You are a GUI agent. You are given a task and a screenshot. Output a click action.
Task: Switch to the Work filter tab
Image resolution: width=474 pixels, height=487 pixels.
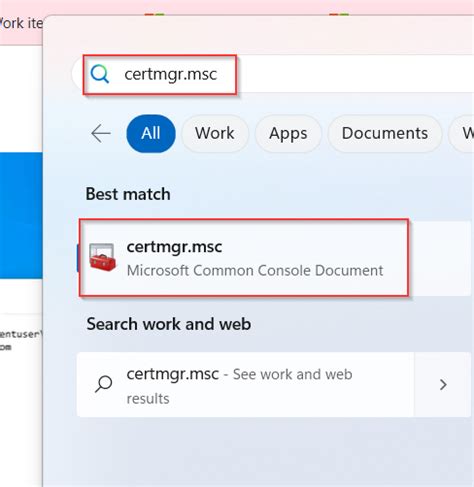pos(215,134)
